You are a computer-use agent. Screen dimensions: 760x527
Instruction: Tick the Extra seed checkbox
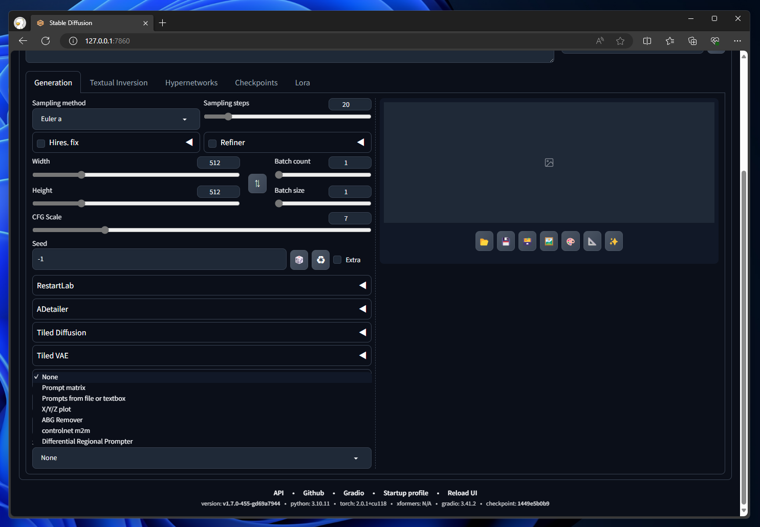337,260
